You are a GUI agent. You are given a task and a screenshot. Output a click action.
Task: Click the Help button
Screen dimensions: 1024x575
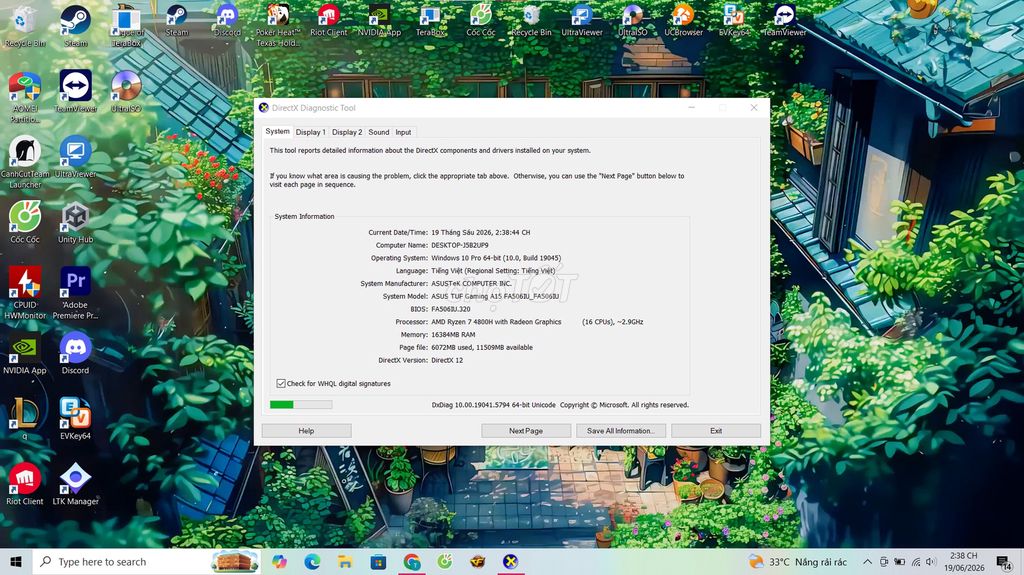306,431
